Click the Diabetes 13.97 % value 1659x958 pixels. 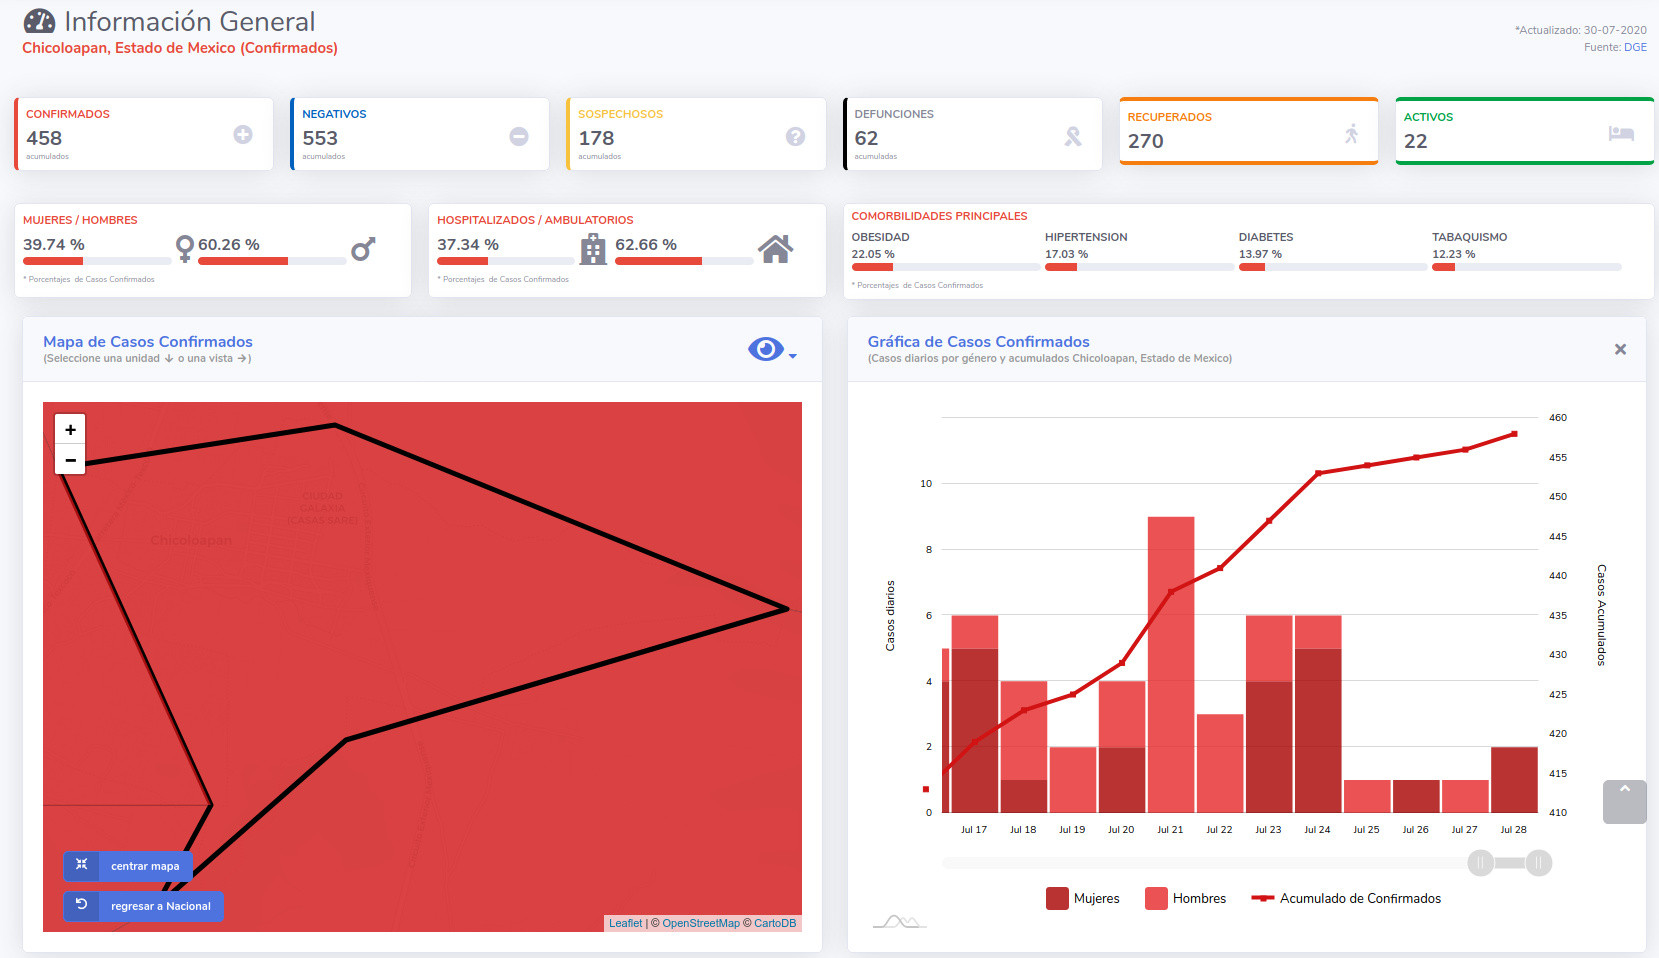pyautogui.click(x=1260, y=254)
